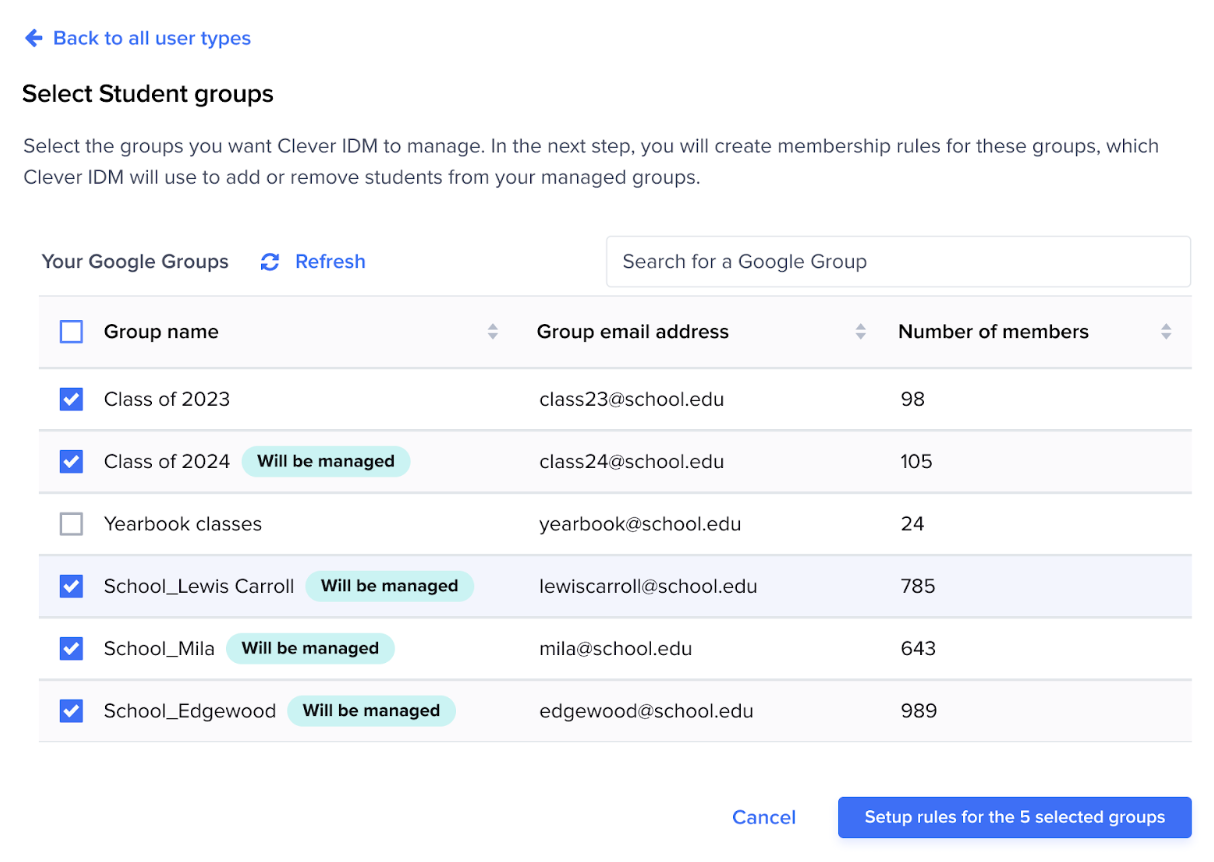The width and height of the screenshot is (1214, 862).
Task: Uncheck the School_Edgewood checkbox
Action: pos(71,711)
